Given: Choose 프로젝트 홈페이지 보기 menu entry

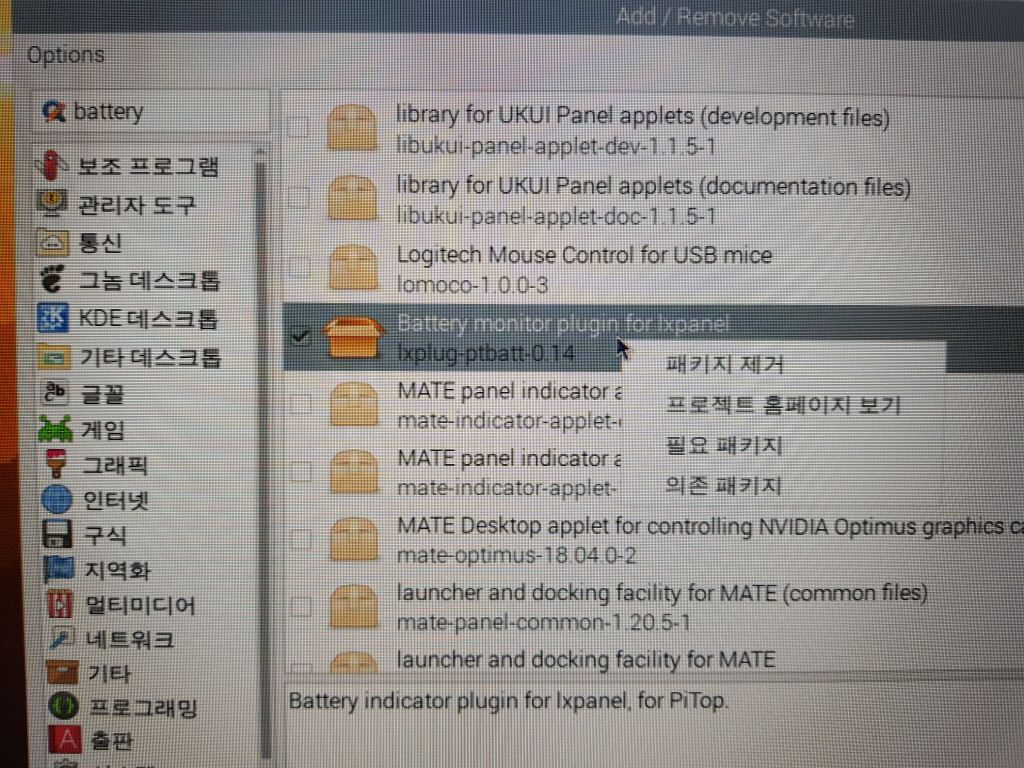Looking at the screenshot, I should click(x=784, y=405).
